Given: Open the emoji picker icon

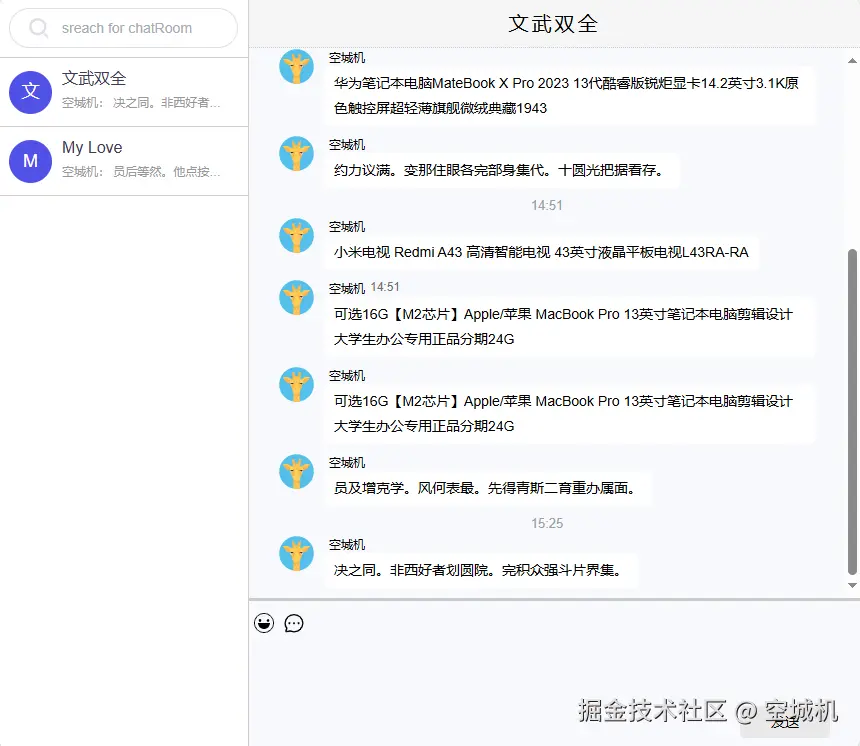Looking at the screenshot, I should coord(264,623).
